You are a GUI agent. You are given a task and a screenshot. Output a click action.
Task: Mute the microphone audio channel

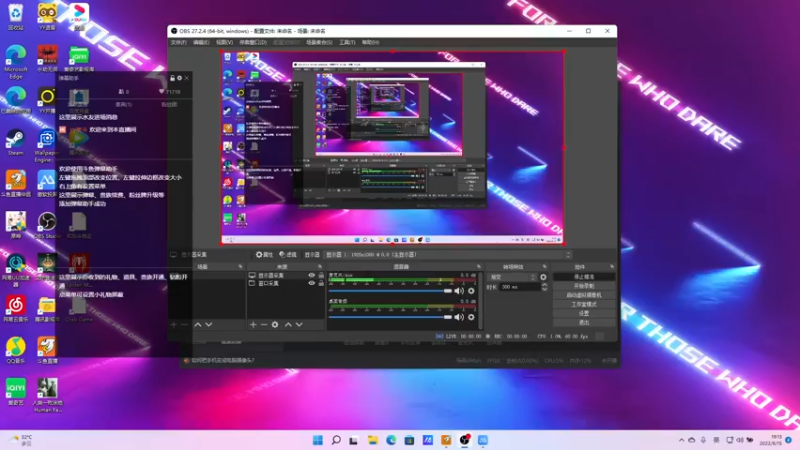459,291
